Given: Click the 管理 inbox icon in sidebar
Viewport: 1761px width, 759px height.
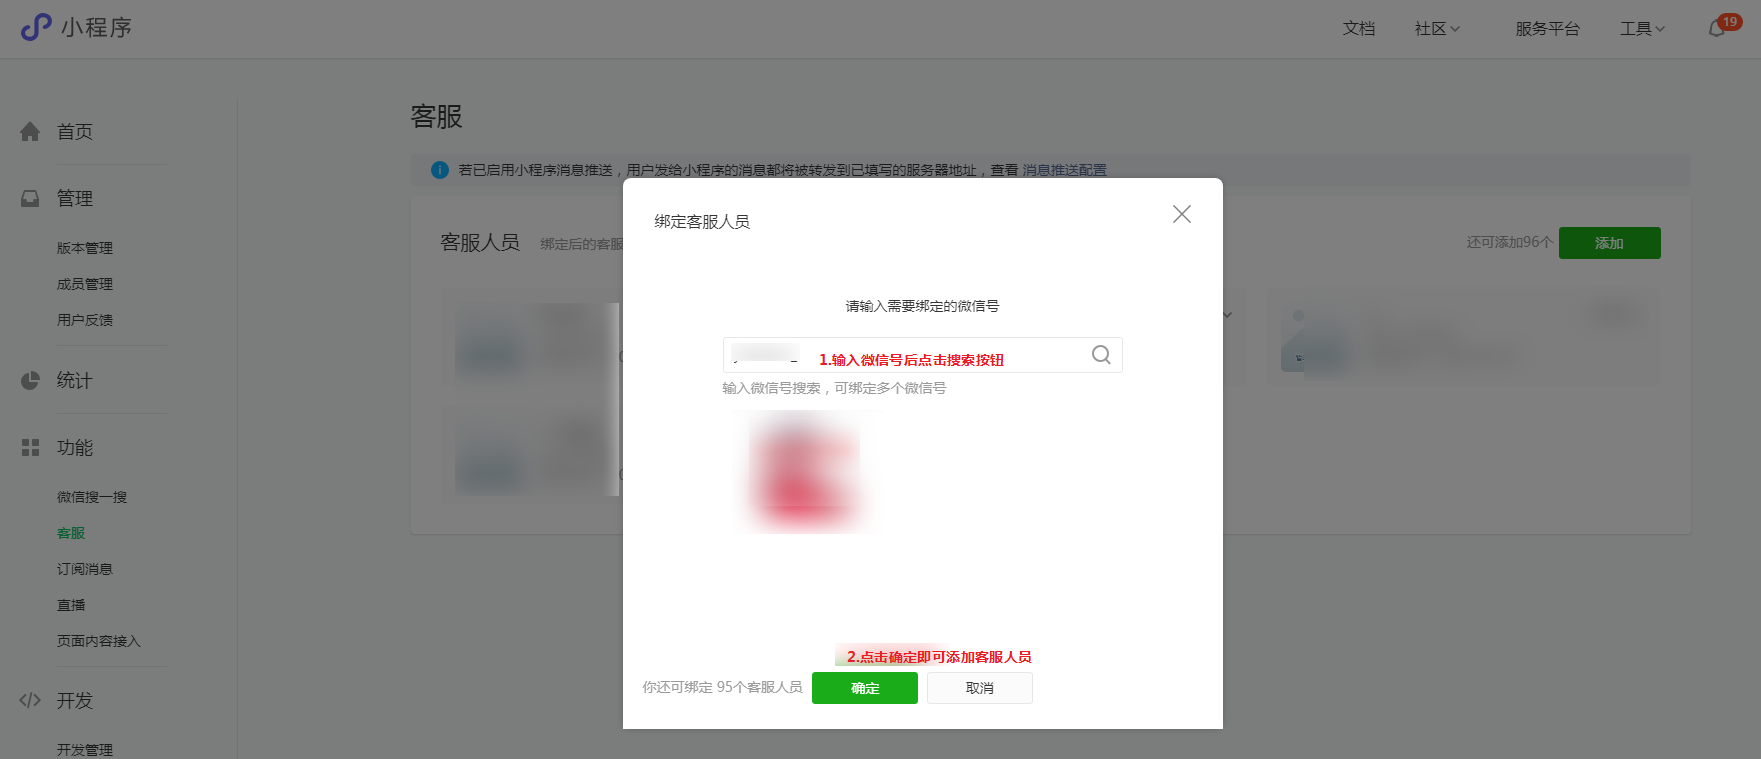Looking at the screenshot, I should click(30, 198).
